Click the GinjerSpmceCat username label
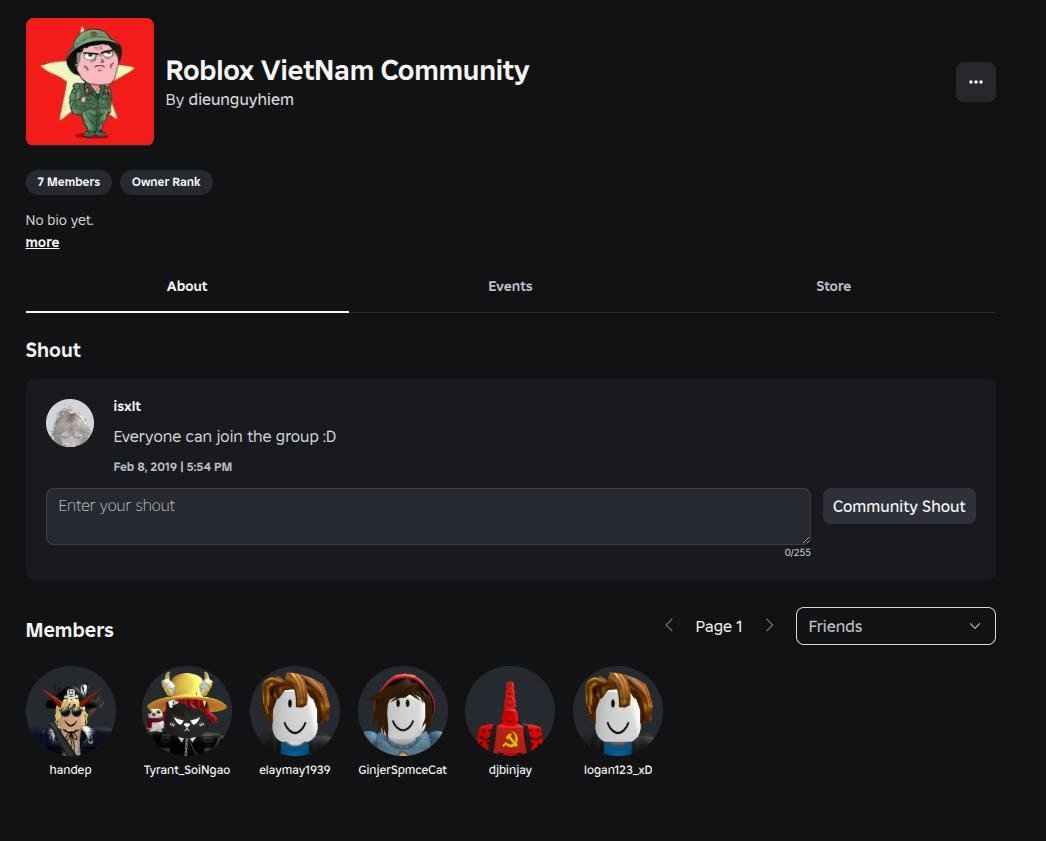 403,770
